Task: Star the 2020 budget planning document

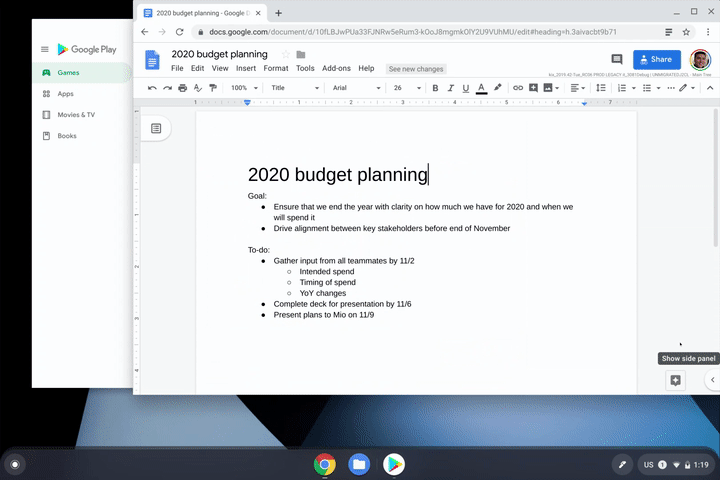Action: [x=285, y=54]
